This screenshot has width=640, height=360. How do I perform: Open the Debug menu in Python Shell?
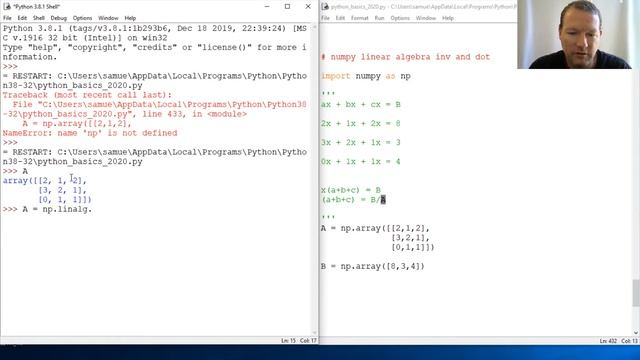[x=58, y=18]
